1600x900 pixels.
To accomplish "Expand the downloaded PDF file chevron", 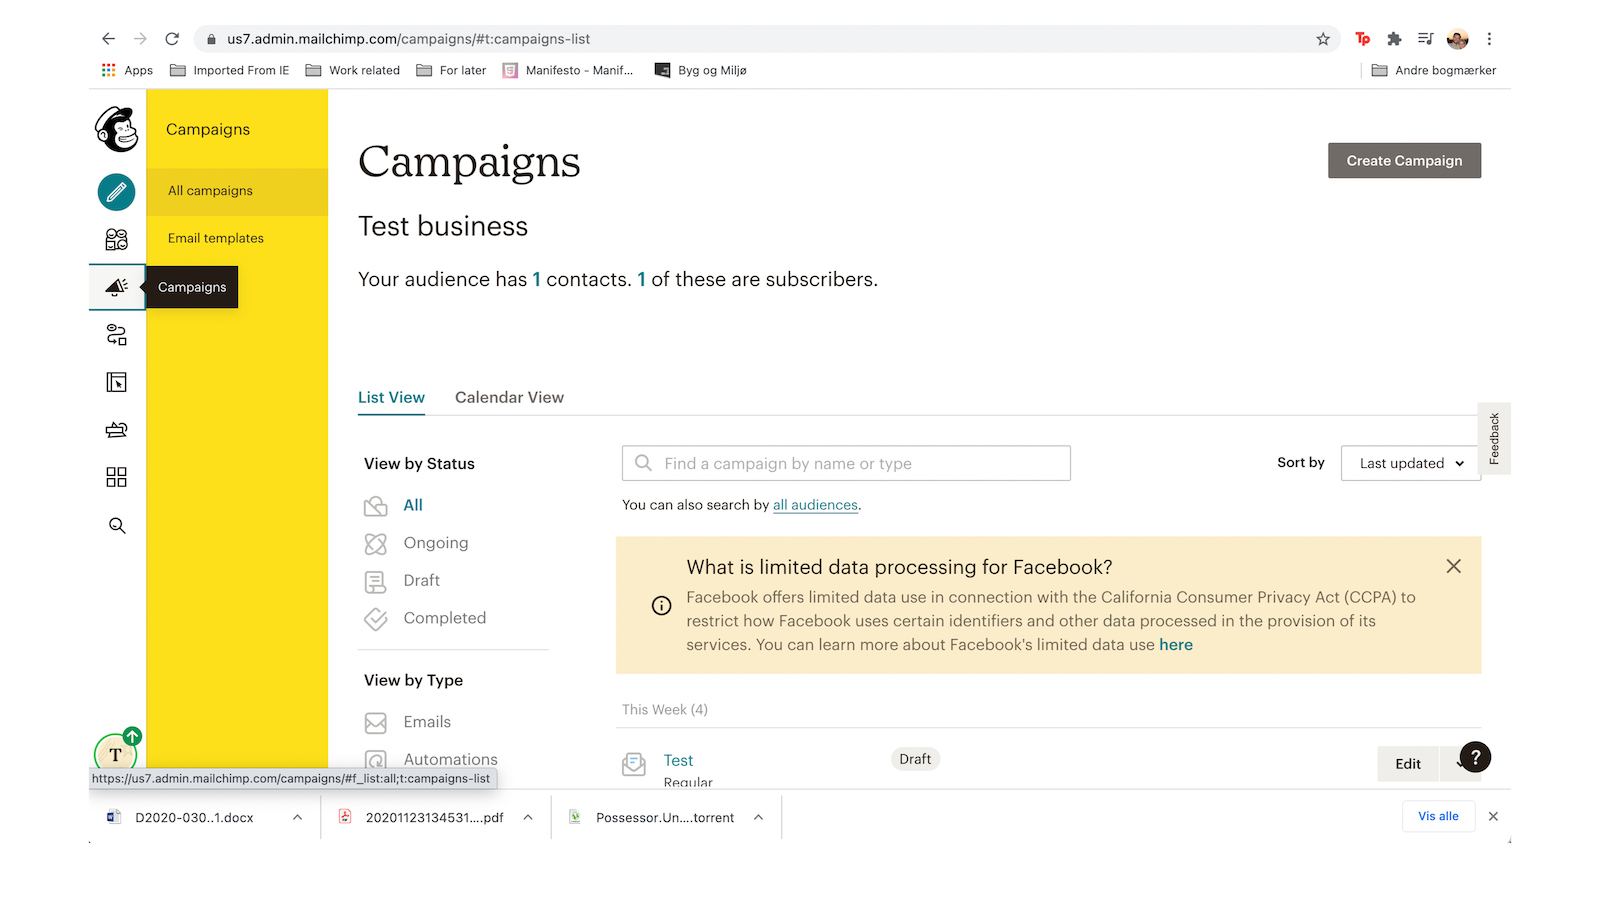I will coord(527,816).
